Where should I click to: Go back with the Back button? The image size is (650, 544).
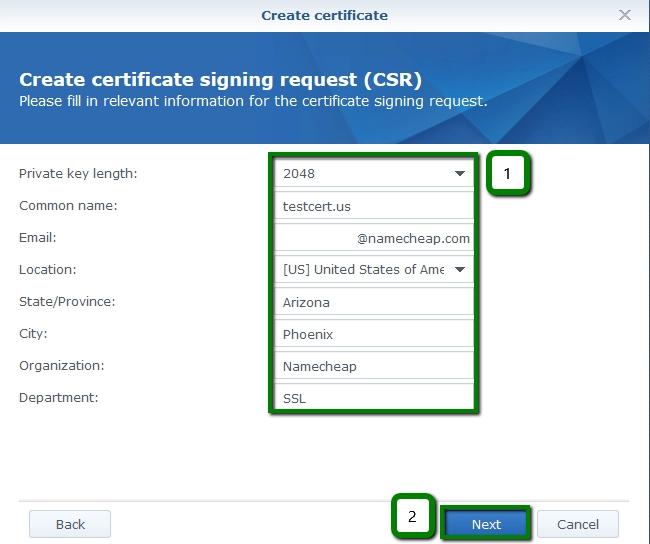click(70, 524)
